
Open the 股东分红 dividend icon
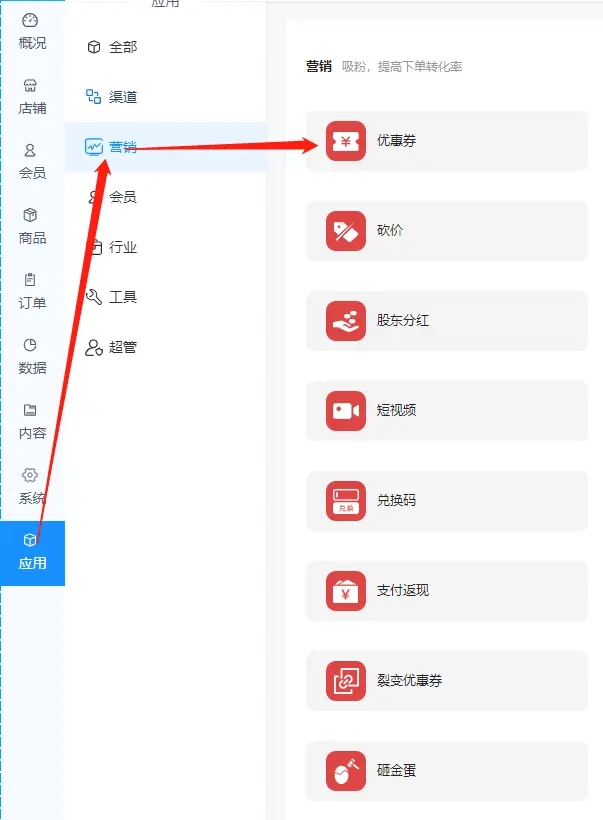coord(346,321)
